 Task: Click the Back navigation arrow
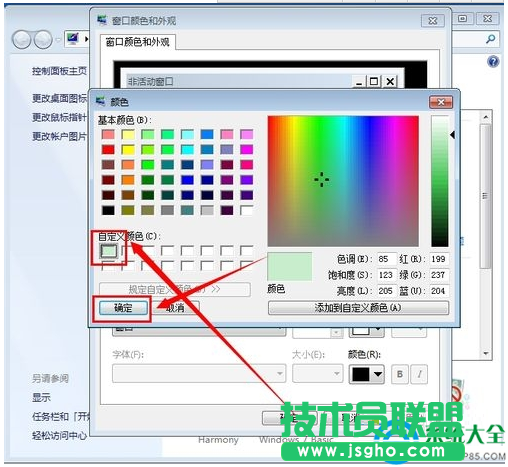tap(22, 39)
